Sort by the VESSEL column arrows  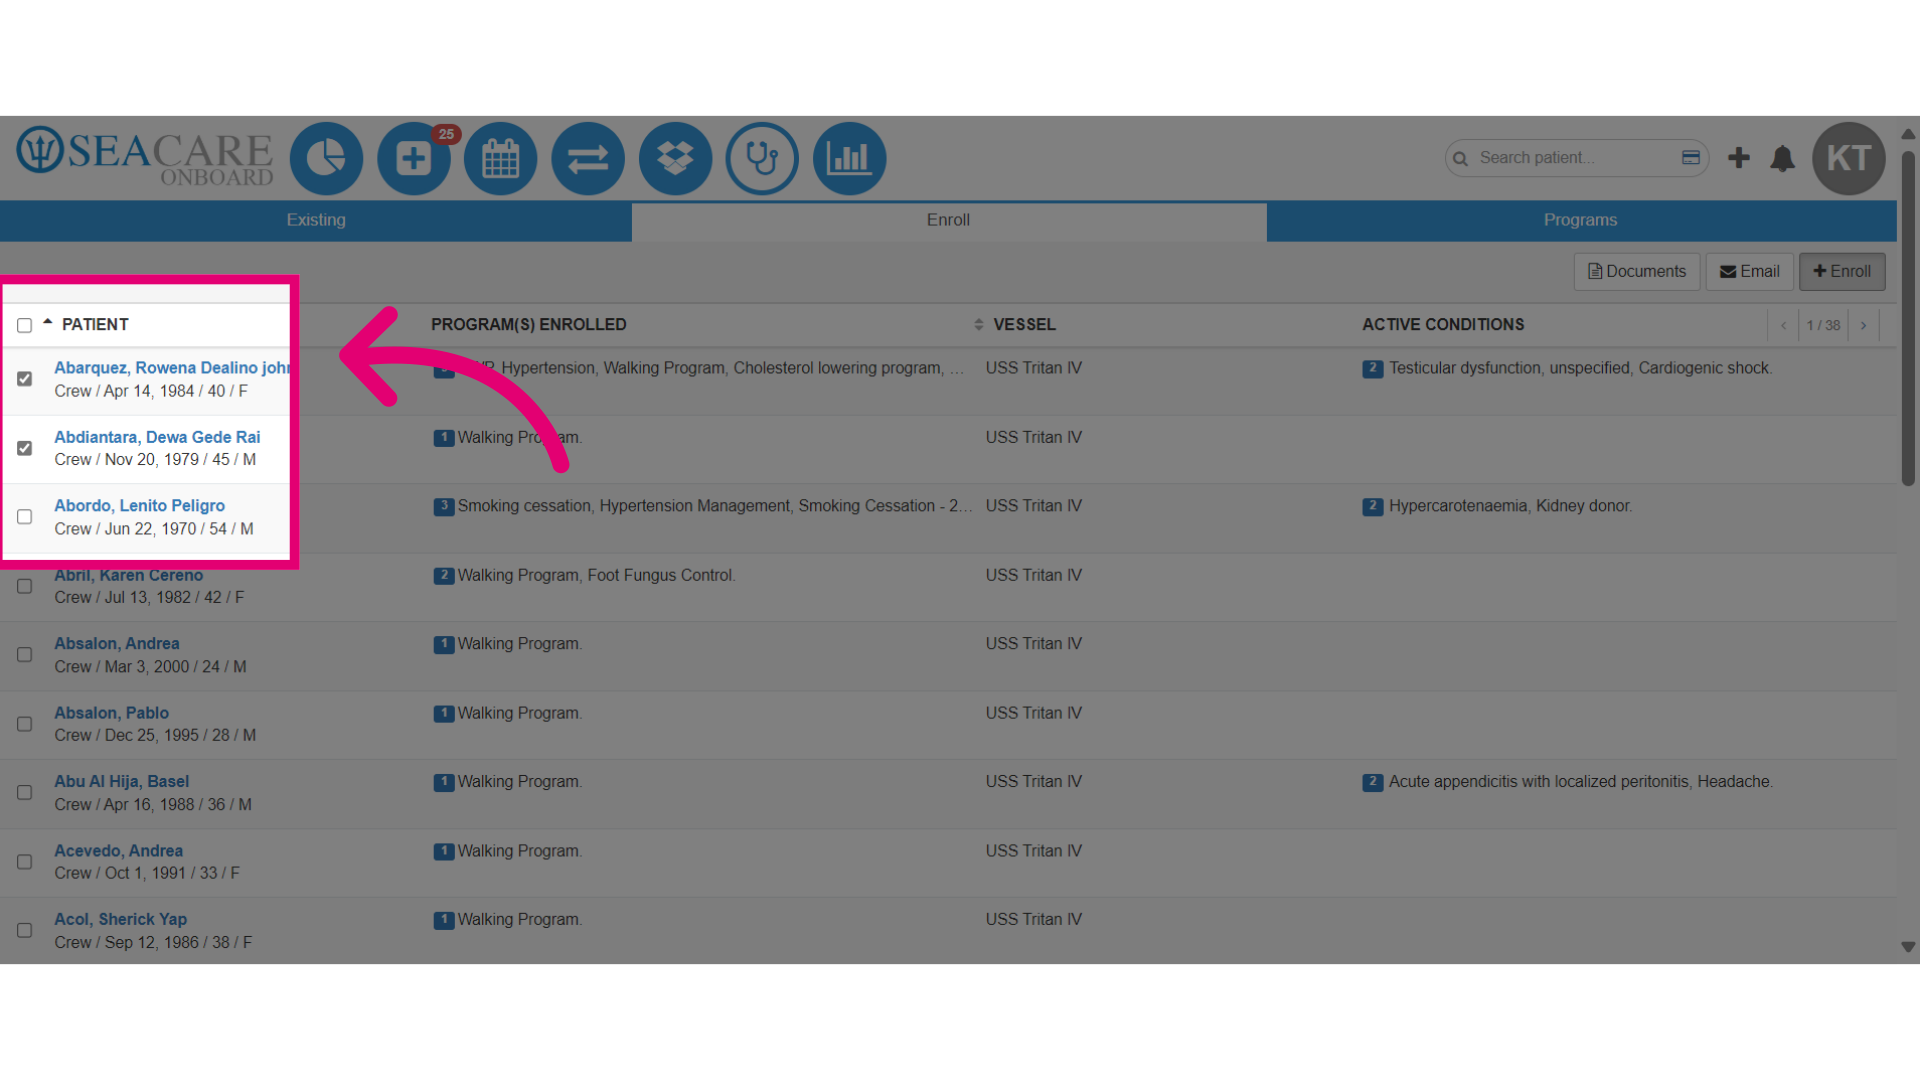pos(978,325)
